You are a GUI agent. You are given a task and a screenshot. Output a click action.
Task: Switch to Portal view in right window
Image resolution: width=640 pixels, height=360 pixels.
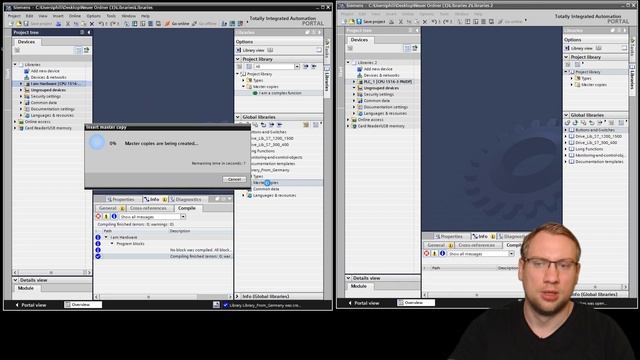click(x=364, y=303)
